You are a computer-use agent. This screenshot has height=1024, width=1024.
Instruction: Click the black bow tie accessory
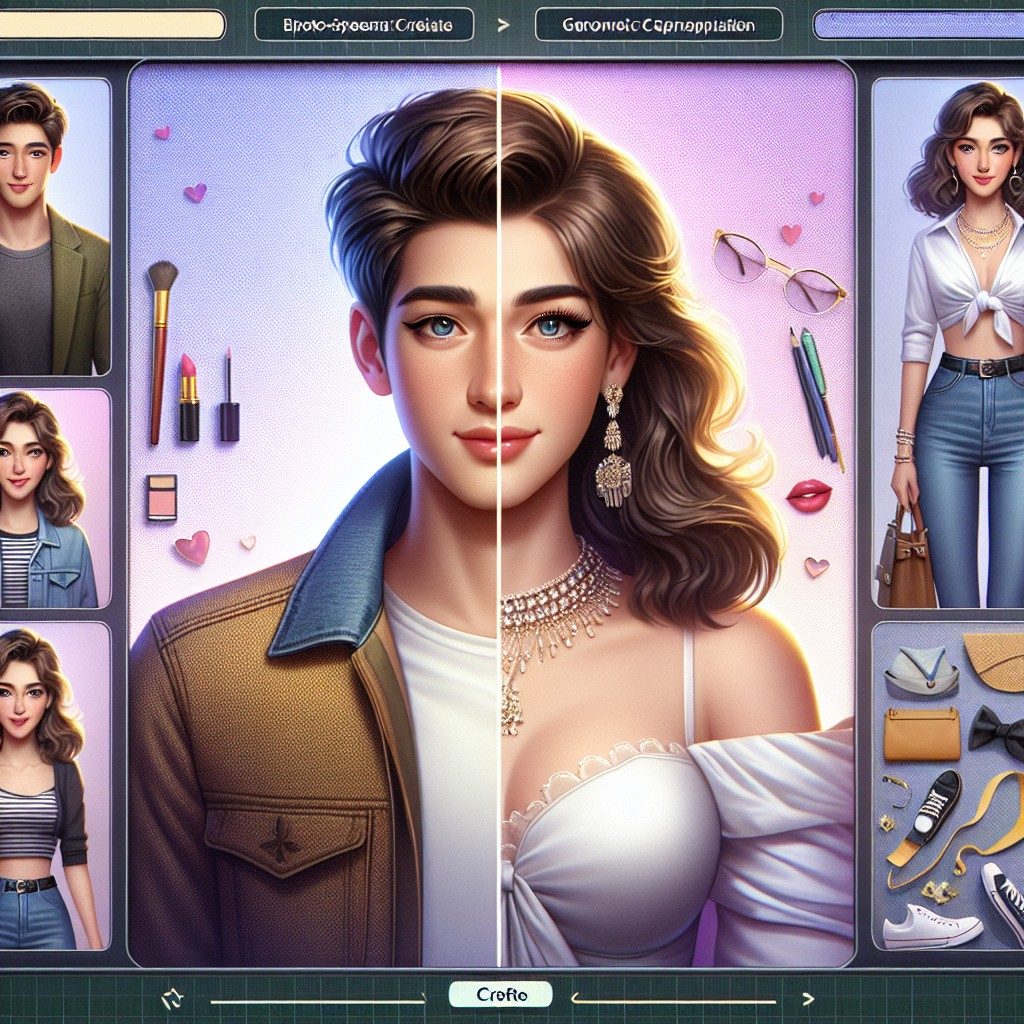(x=996, y=732)
